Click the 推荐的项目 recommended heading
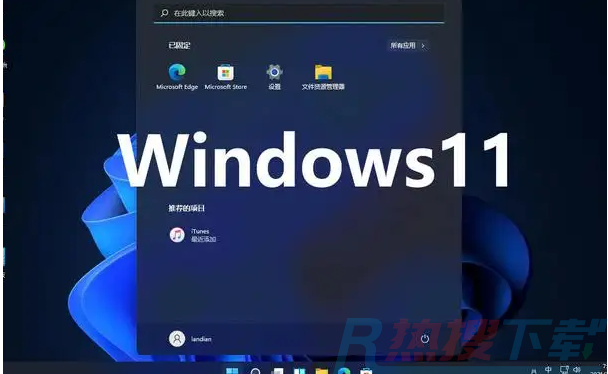This screenshot has height=374, width=608. 186,208
